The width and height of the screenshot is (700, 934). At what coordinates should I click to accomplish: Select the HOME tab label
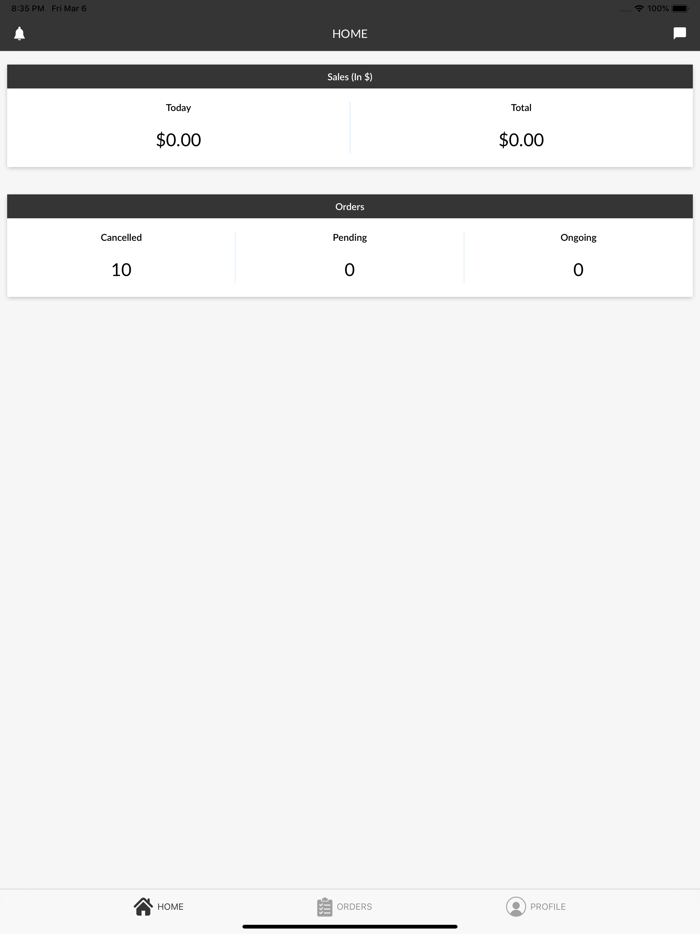171,907
